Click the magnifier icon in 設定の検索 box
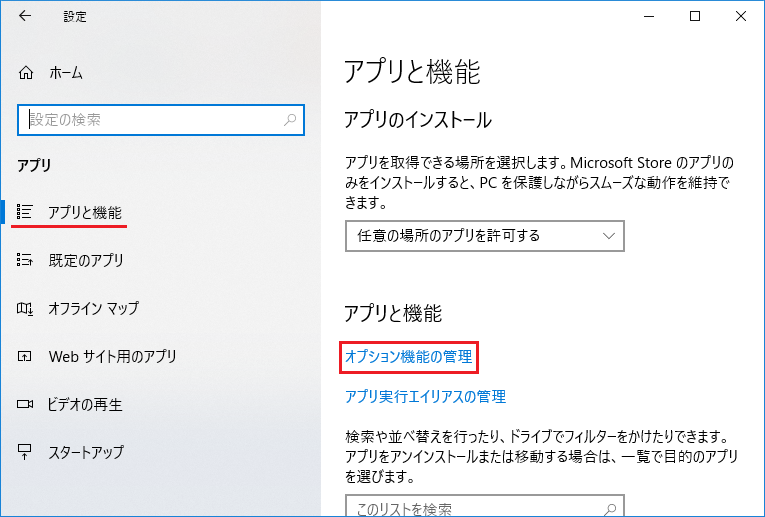Image resolution: width=765 pixels, height=517 pixels. [x=290, y=120]
